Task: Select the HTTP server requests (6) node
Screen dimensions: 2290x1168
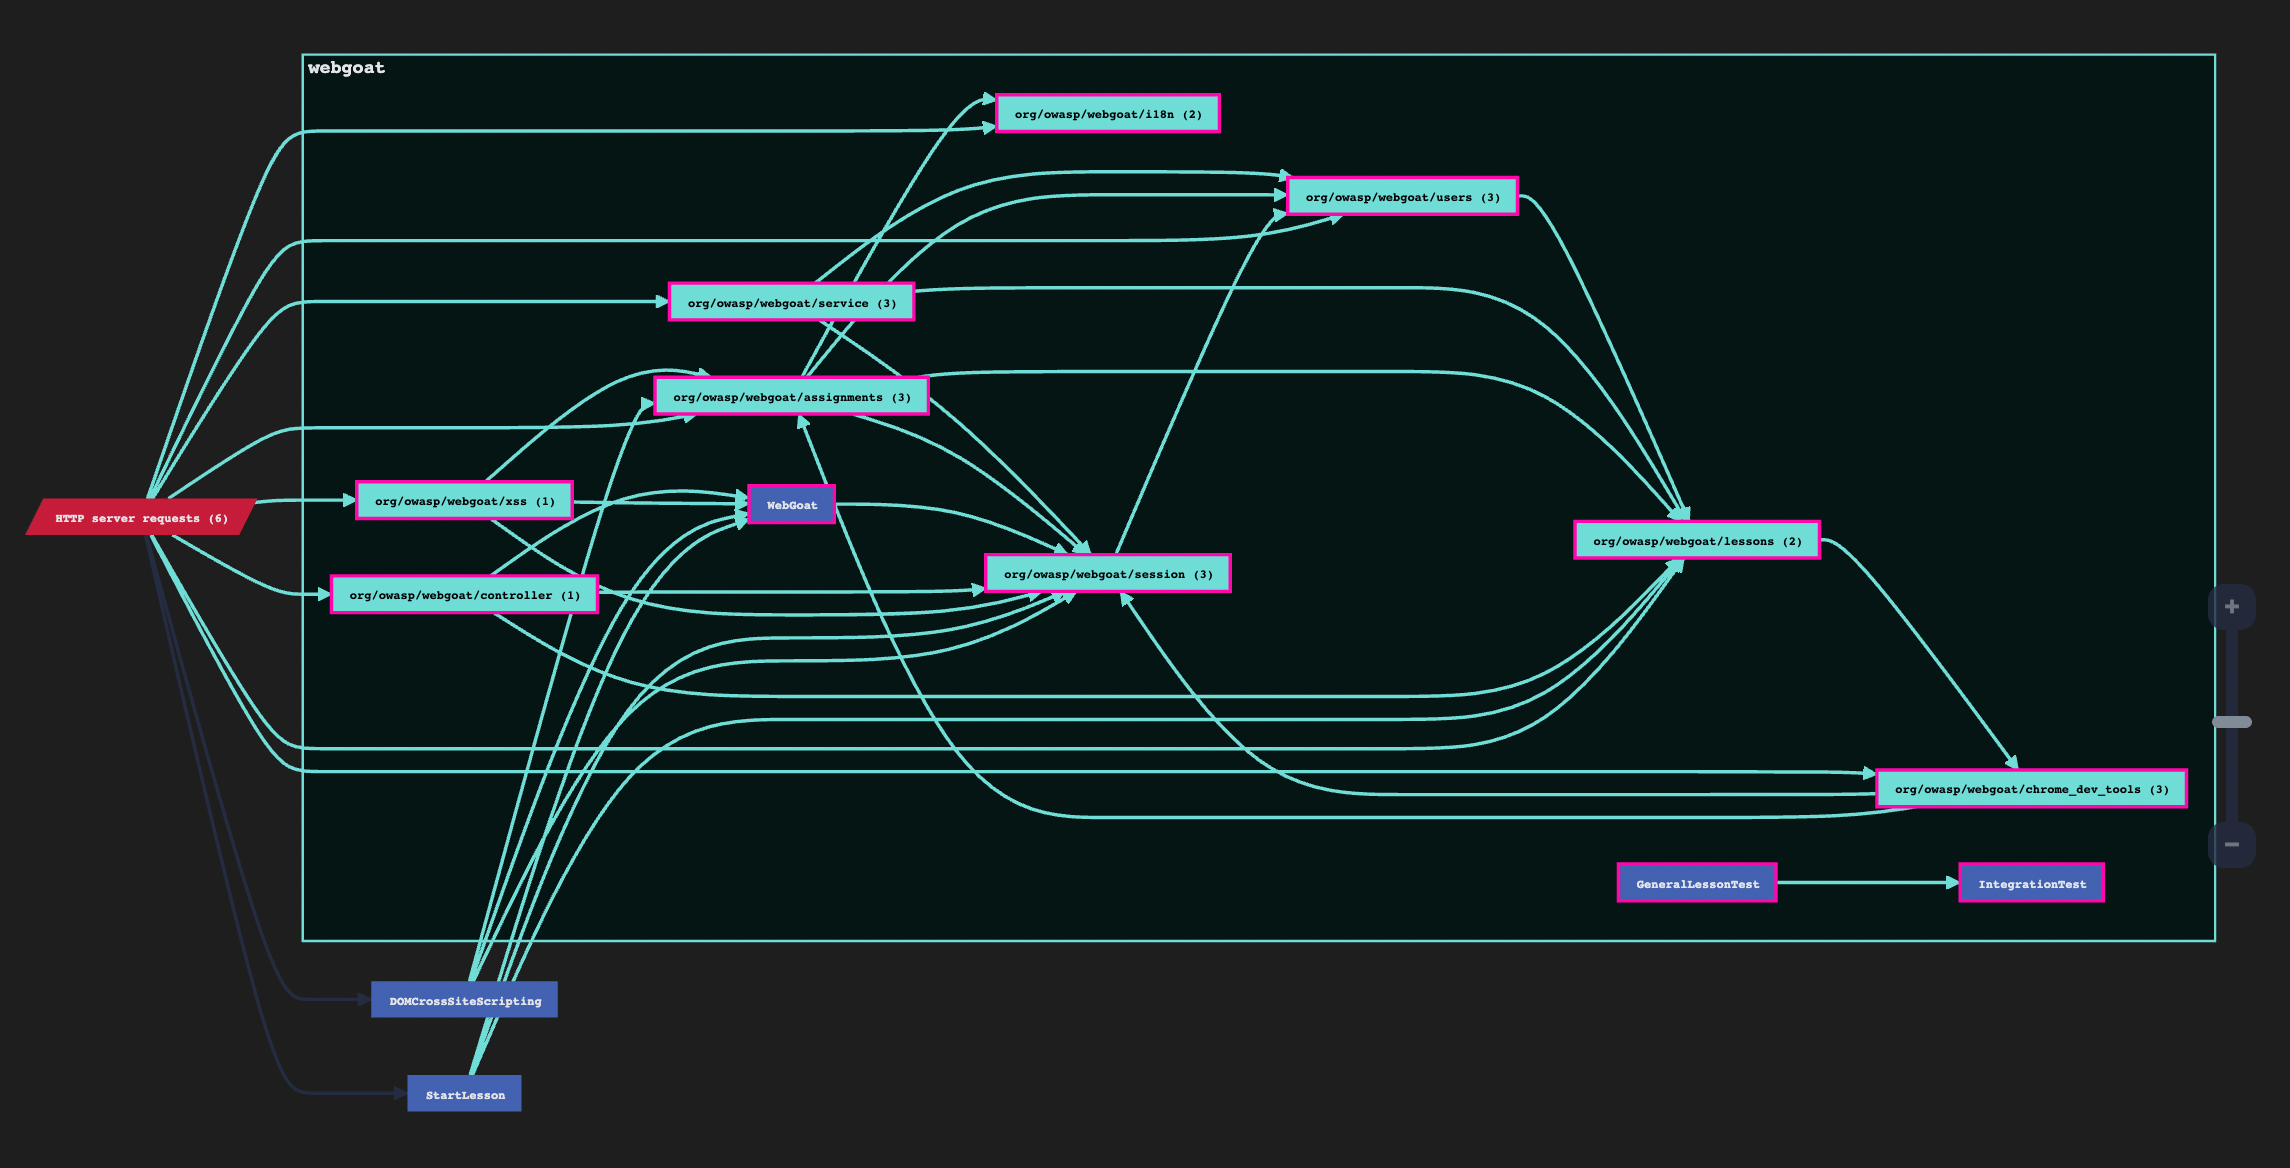Action: coord(141,517)
